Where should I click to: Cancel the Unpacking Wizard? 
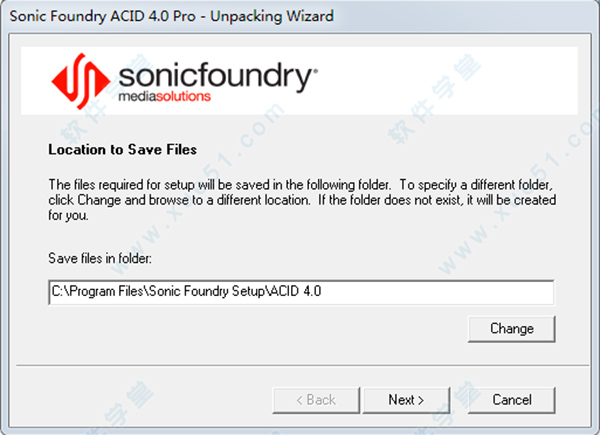[511, 399]
